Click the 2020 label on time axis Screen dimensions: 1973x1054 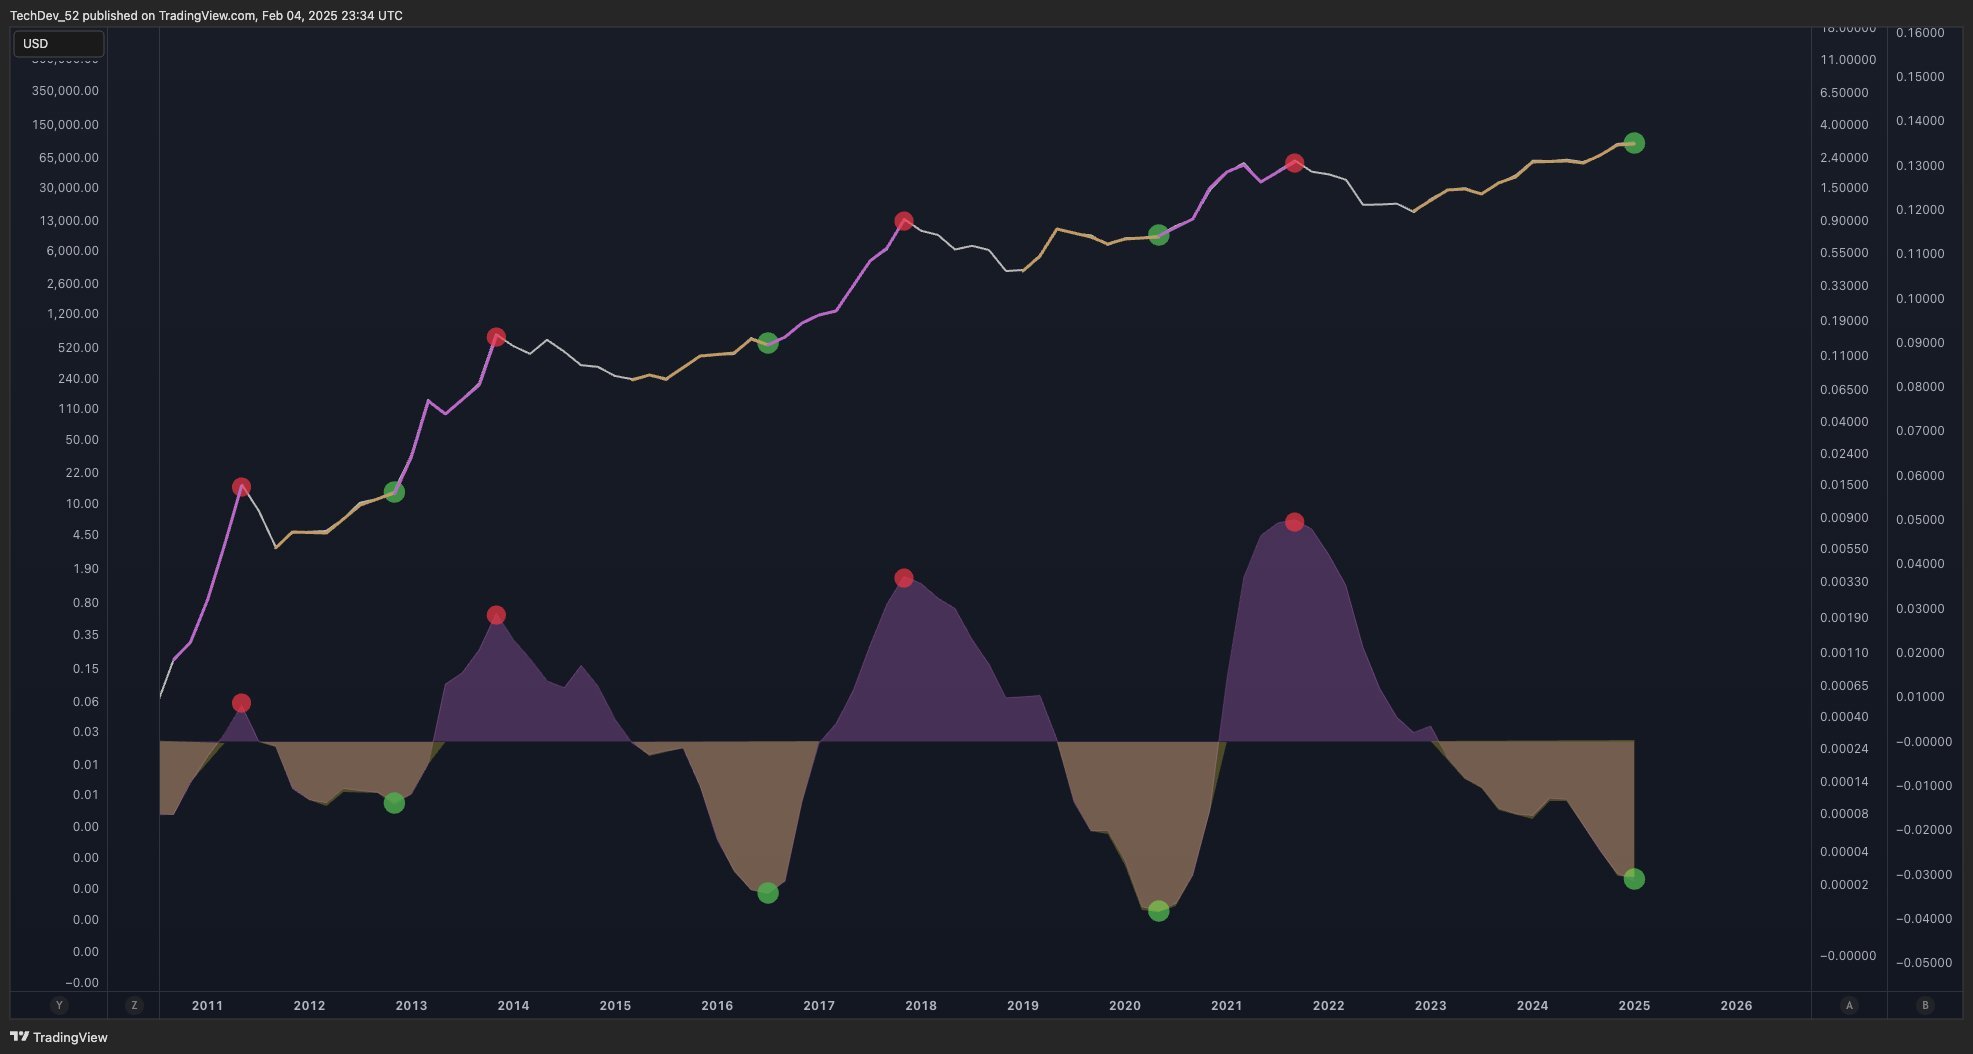click(x=1125, y=1006)
